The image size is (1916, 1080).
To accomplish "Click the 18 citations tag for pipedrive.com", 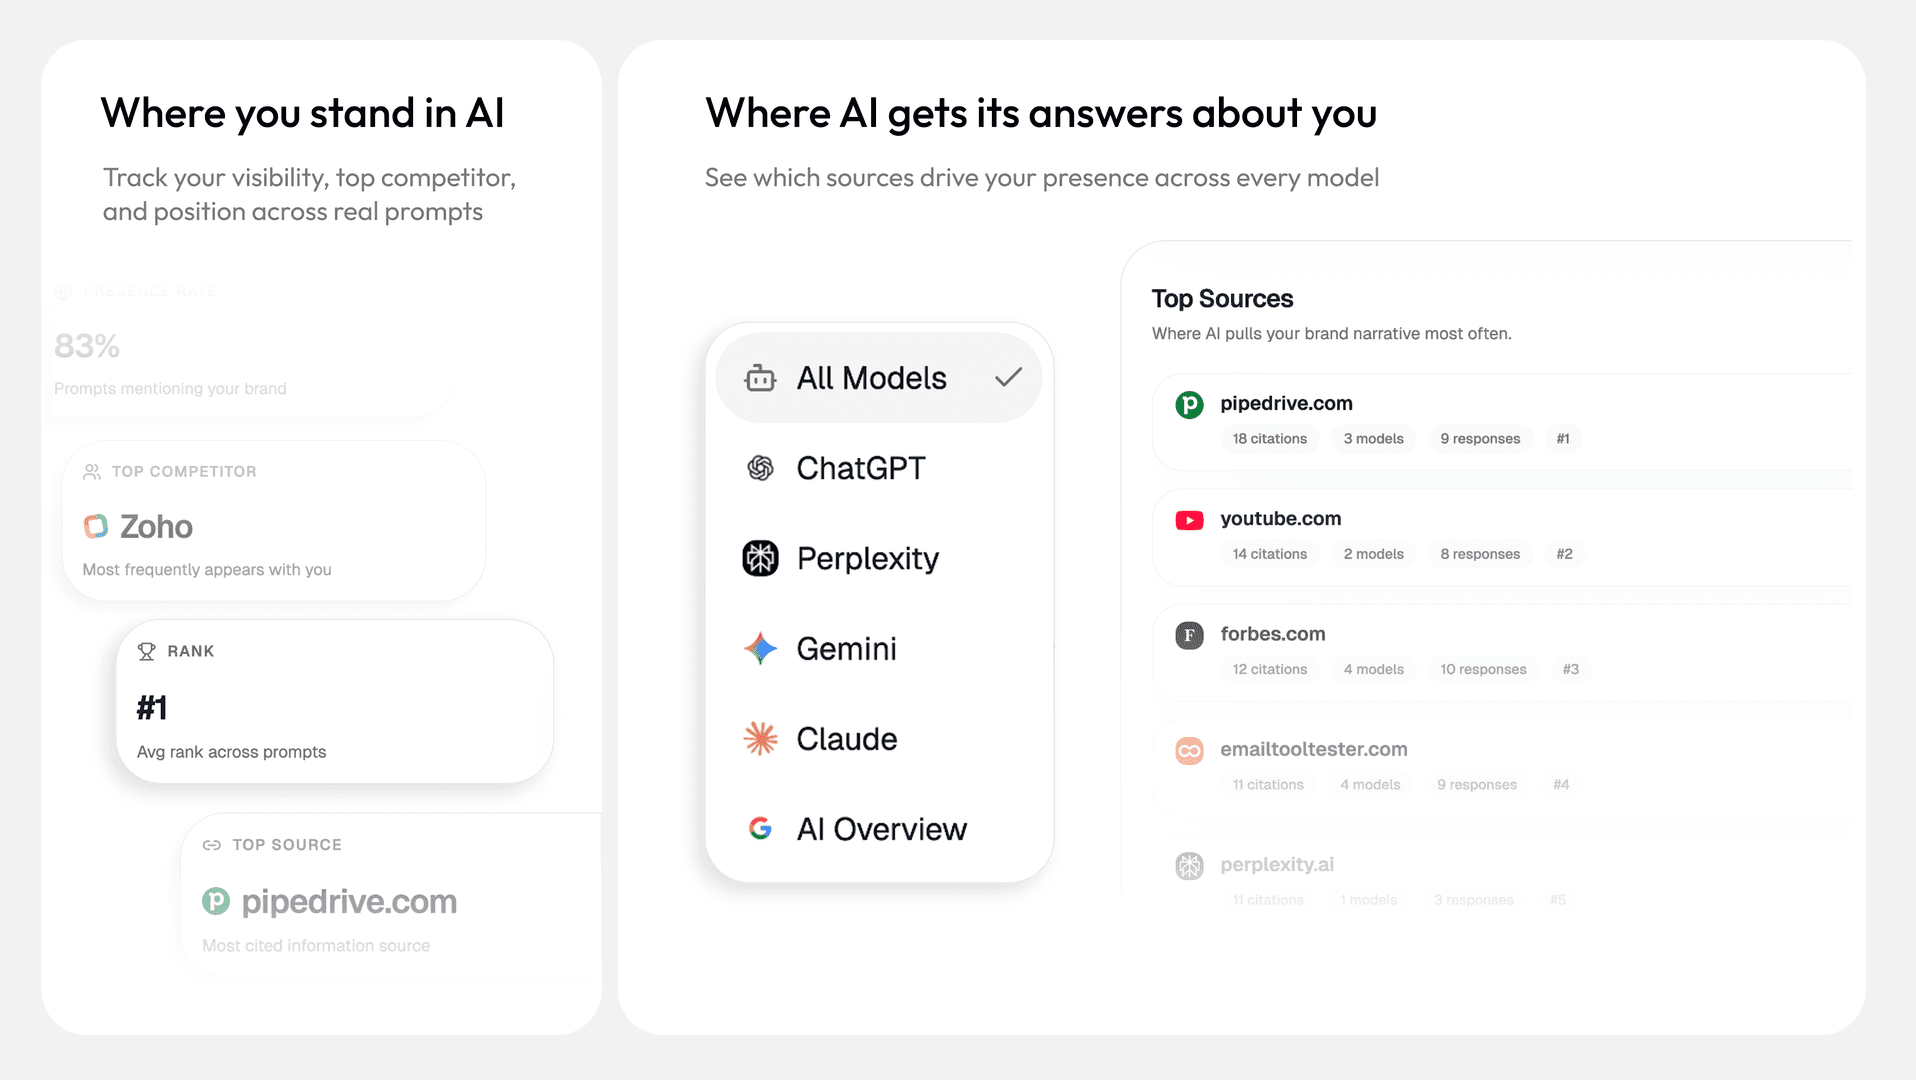I will (1270, 439).
